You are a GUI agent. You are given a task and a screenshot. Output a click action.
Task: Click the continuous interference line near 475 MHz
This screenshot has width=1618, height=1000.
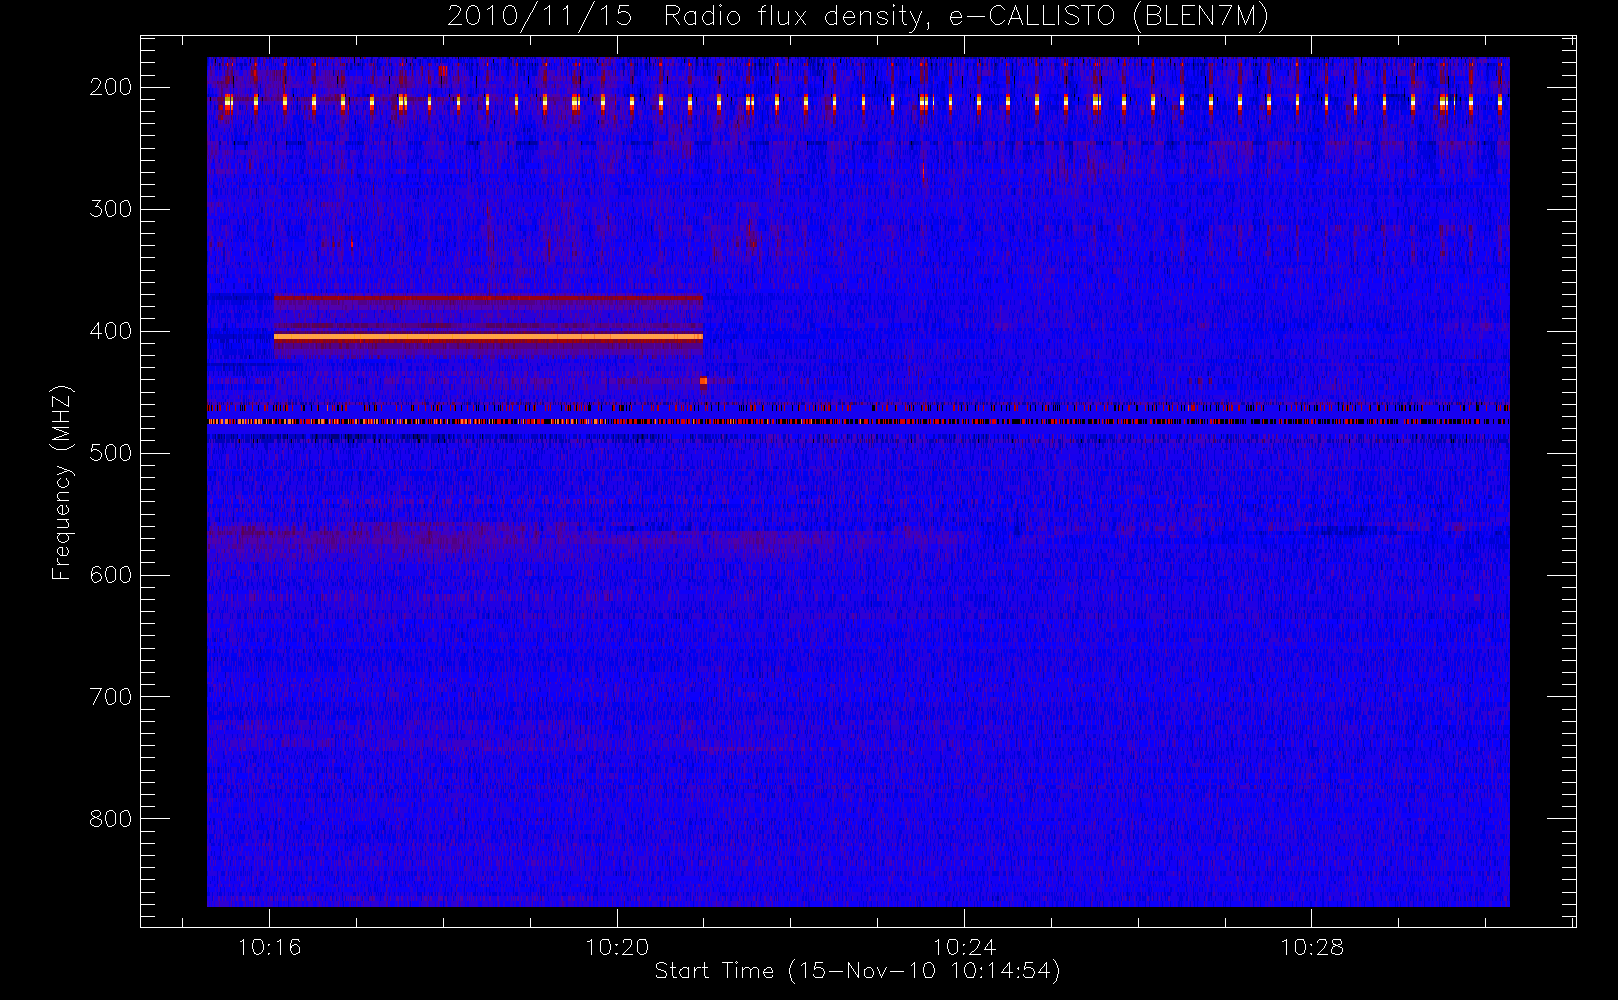(x=858, y=422)
